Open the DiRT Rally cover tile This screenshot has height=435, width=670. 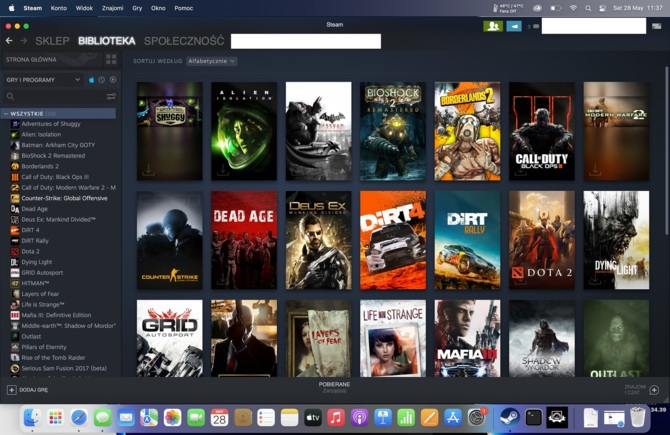pyautogui.click(x=467, y=240)
